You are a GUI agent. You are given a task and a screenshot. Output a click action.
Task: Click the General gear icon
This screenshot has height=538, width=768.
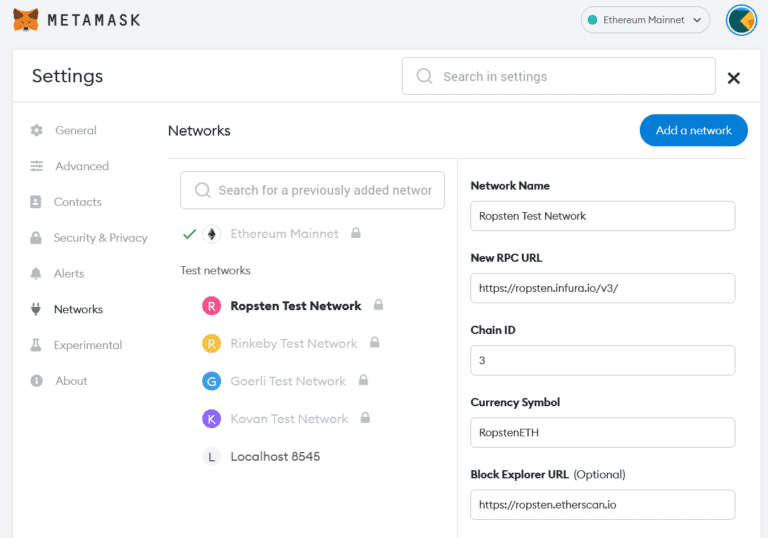click(x=36, y=130)
